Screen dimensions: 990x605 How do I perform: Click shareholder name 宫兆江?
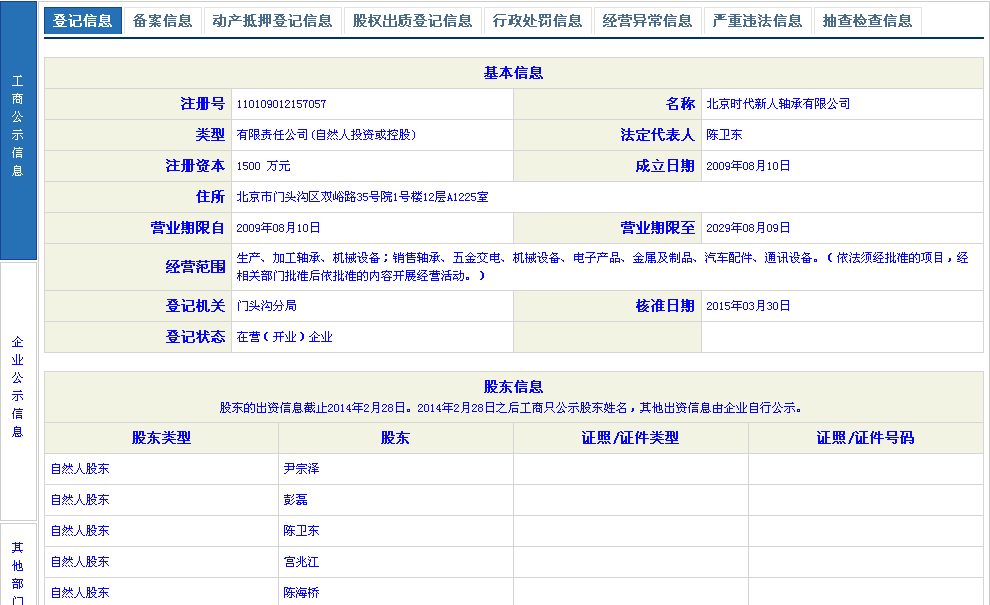pyautogui.click(x=301, y=562)
